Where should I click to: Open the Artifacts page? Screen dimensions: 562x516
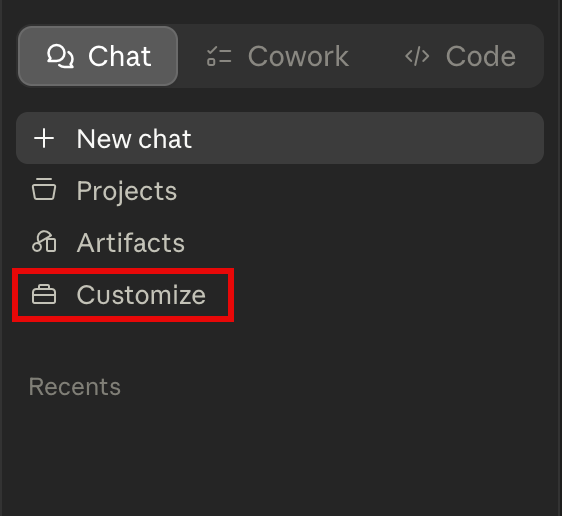tap(280, 243)
